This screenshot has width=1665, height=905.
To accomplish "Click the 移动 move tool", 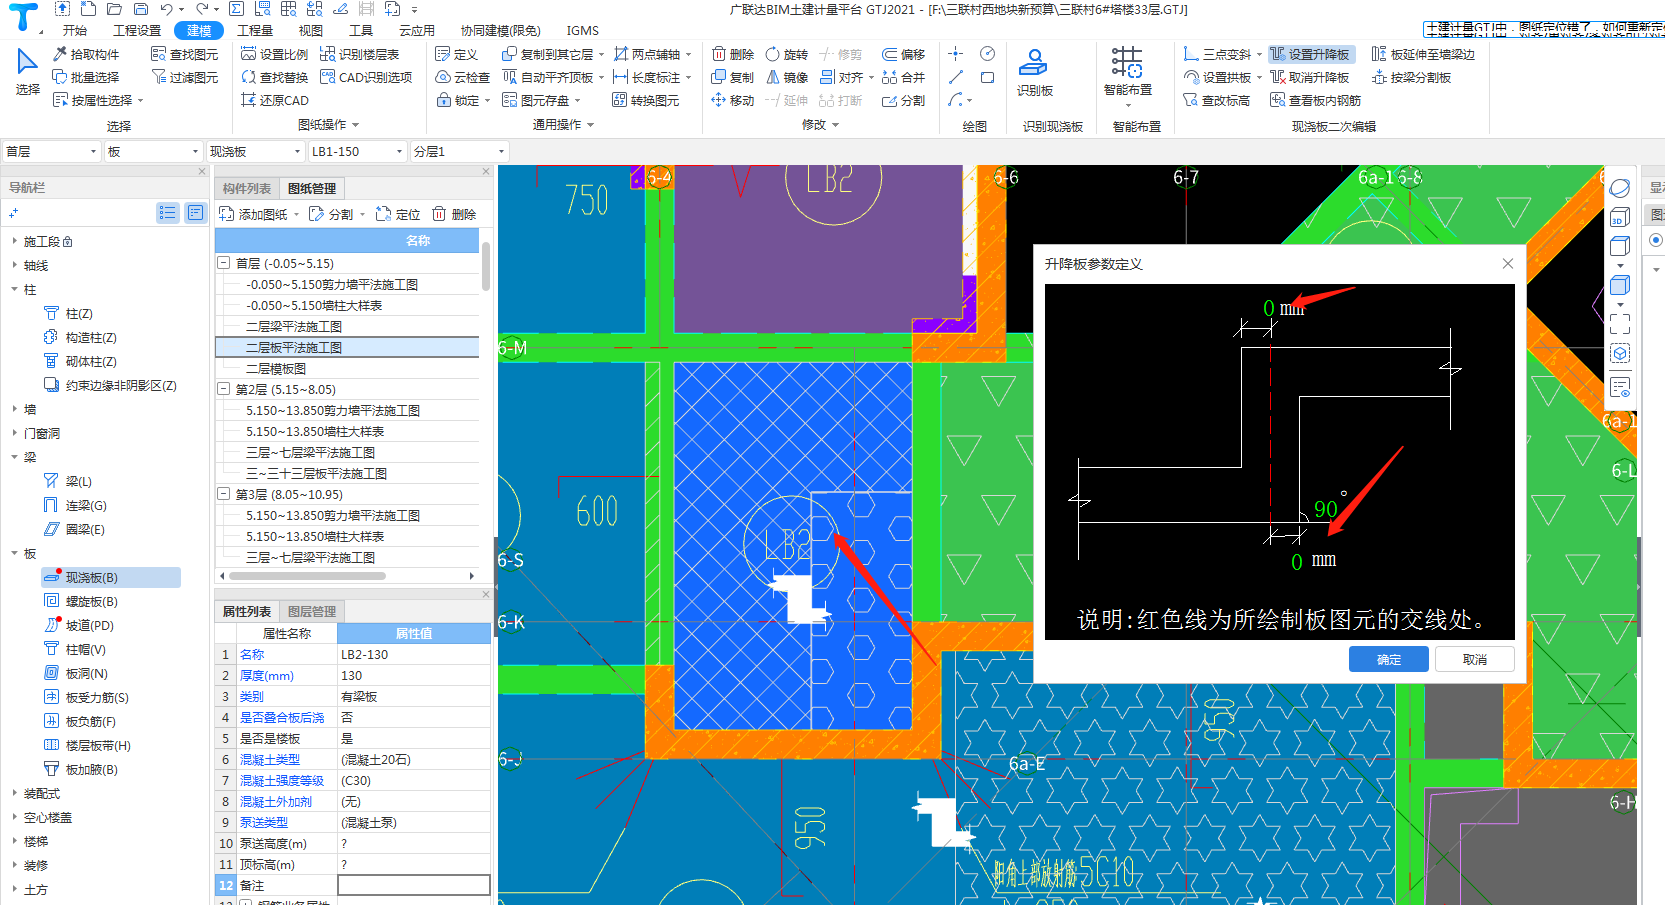I will [x=733, y=100].
